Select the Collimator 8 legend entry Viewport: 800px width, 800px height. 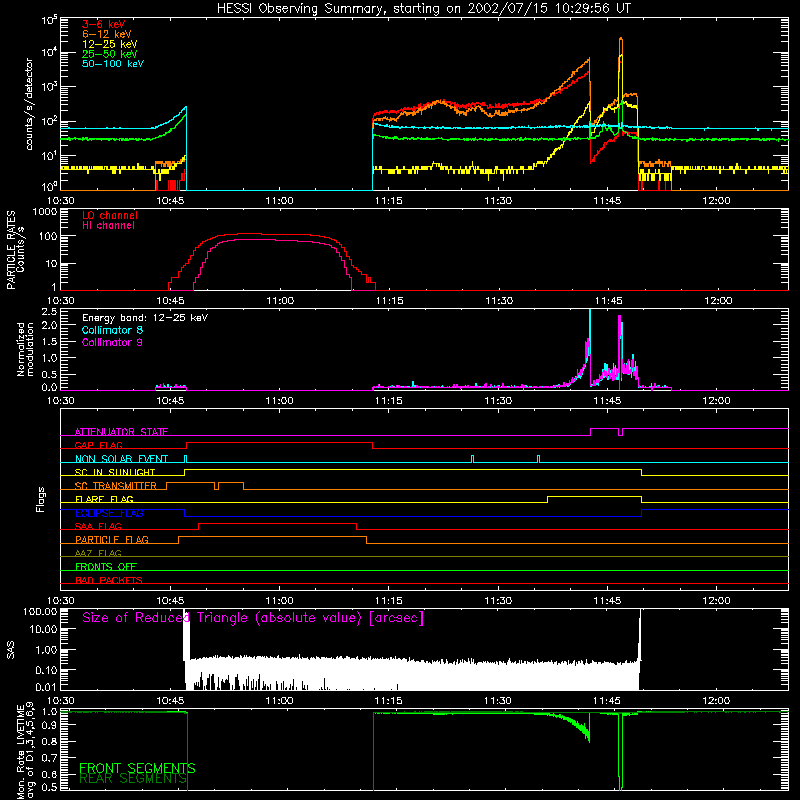pos(112,330)
